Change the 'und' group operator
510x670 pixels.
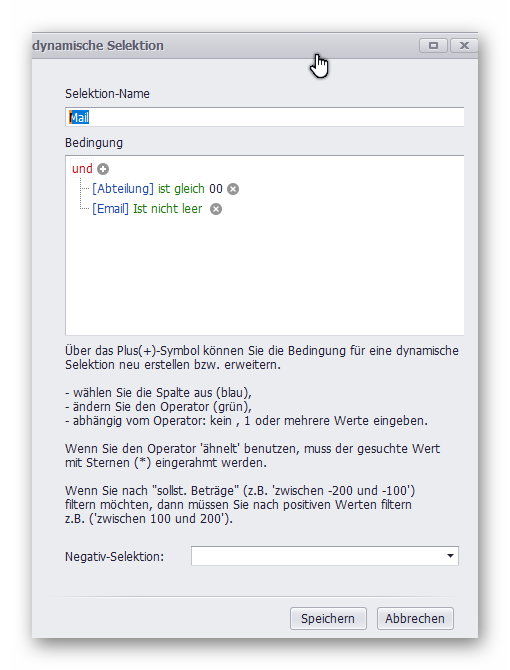click(x=82, y=168)
